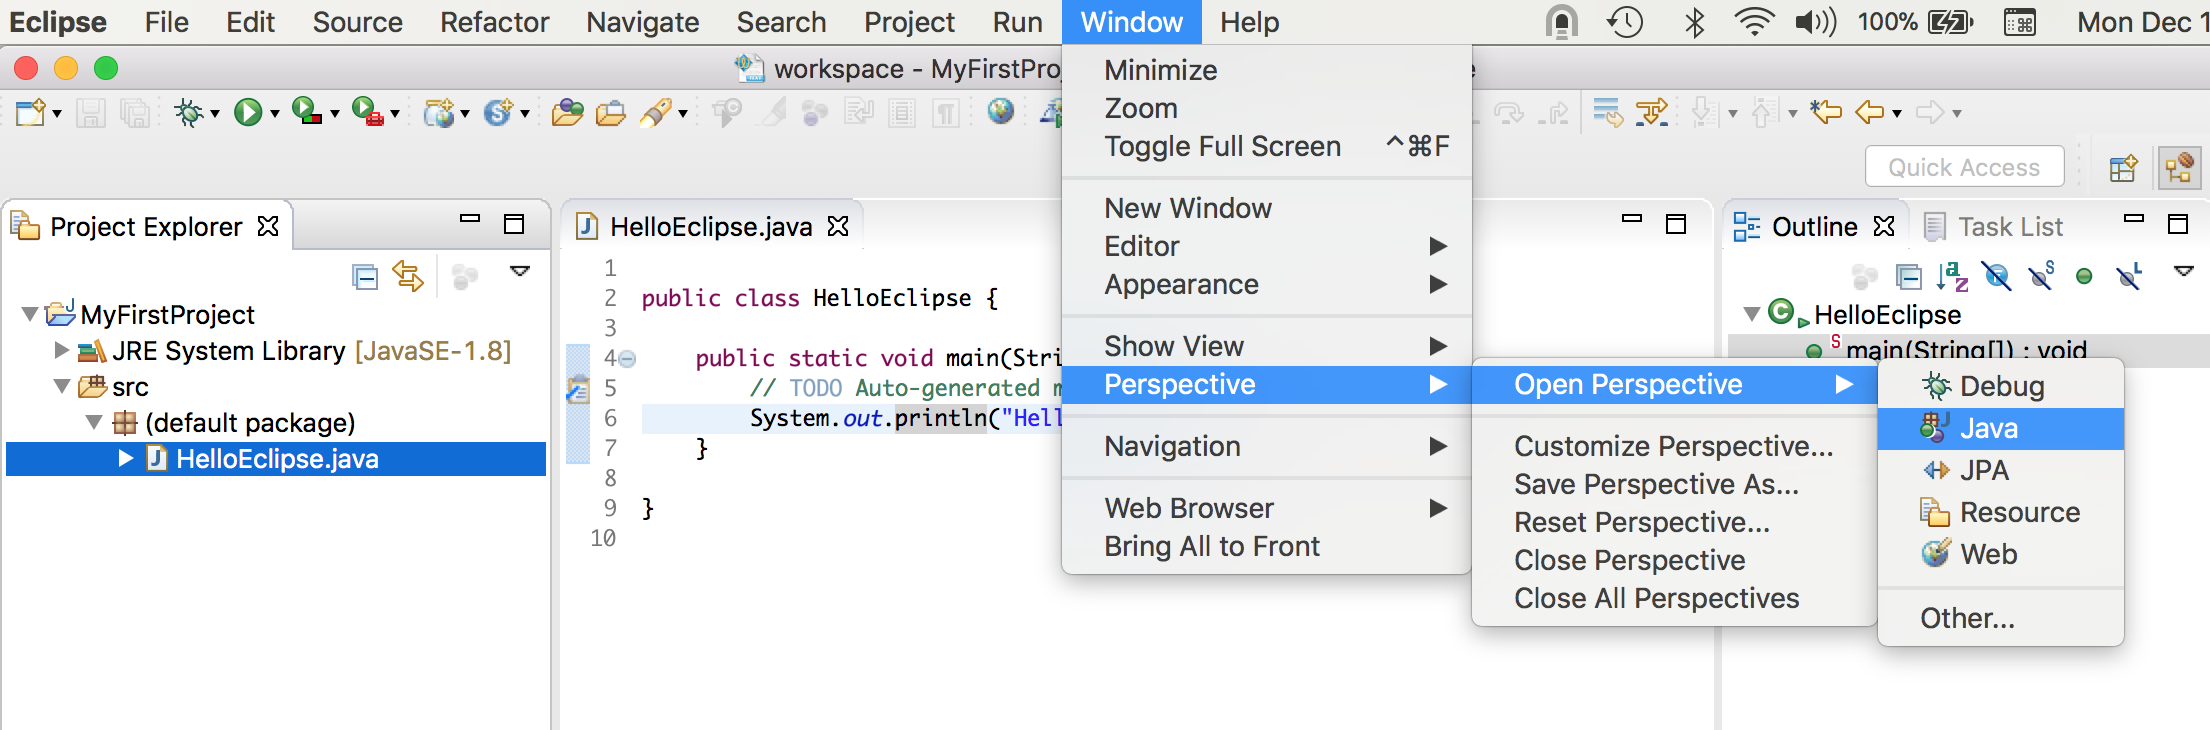Click the Debug bug toolbar icon

pyautogui.click(x=188, y=112)
